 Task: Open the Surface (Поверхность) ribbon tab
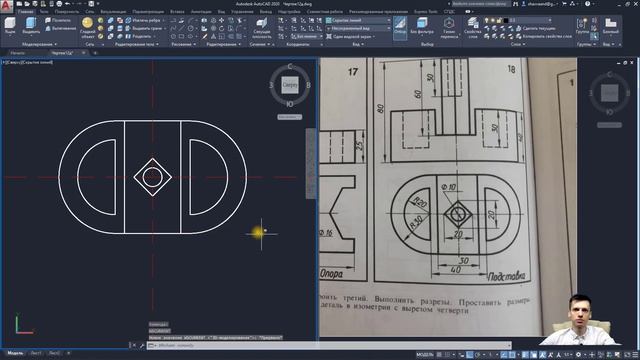(67, 12)
